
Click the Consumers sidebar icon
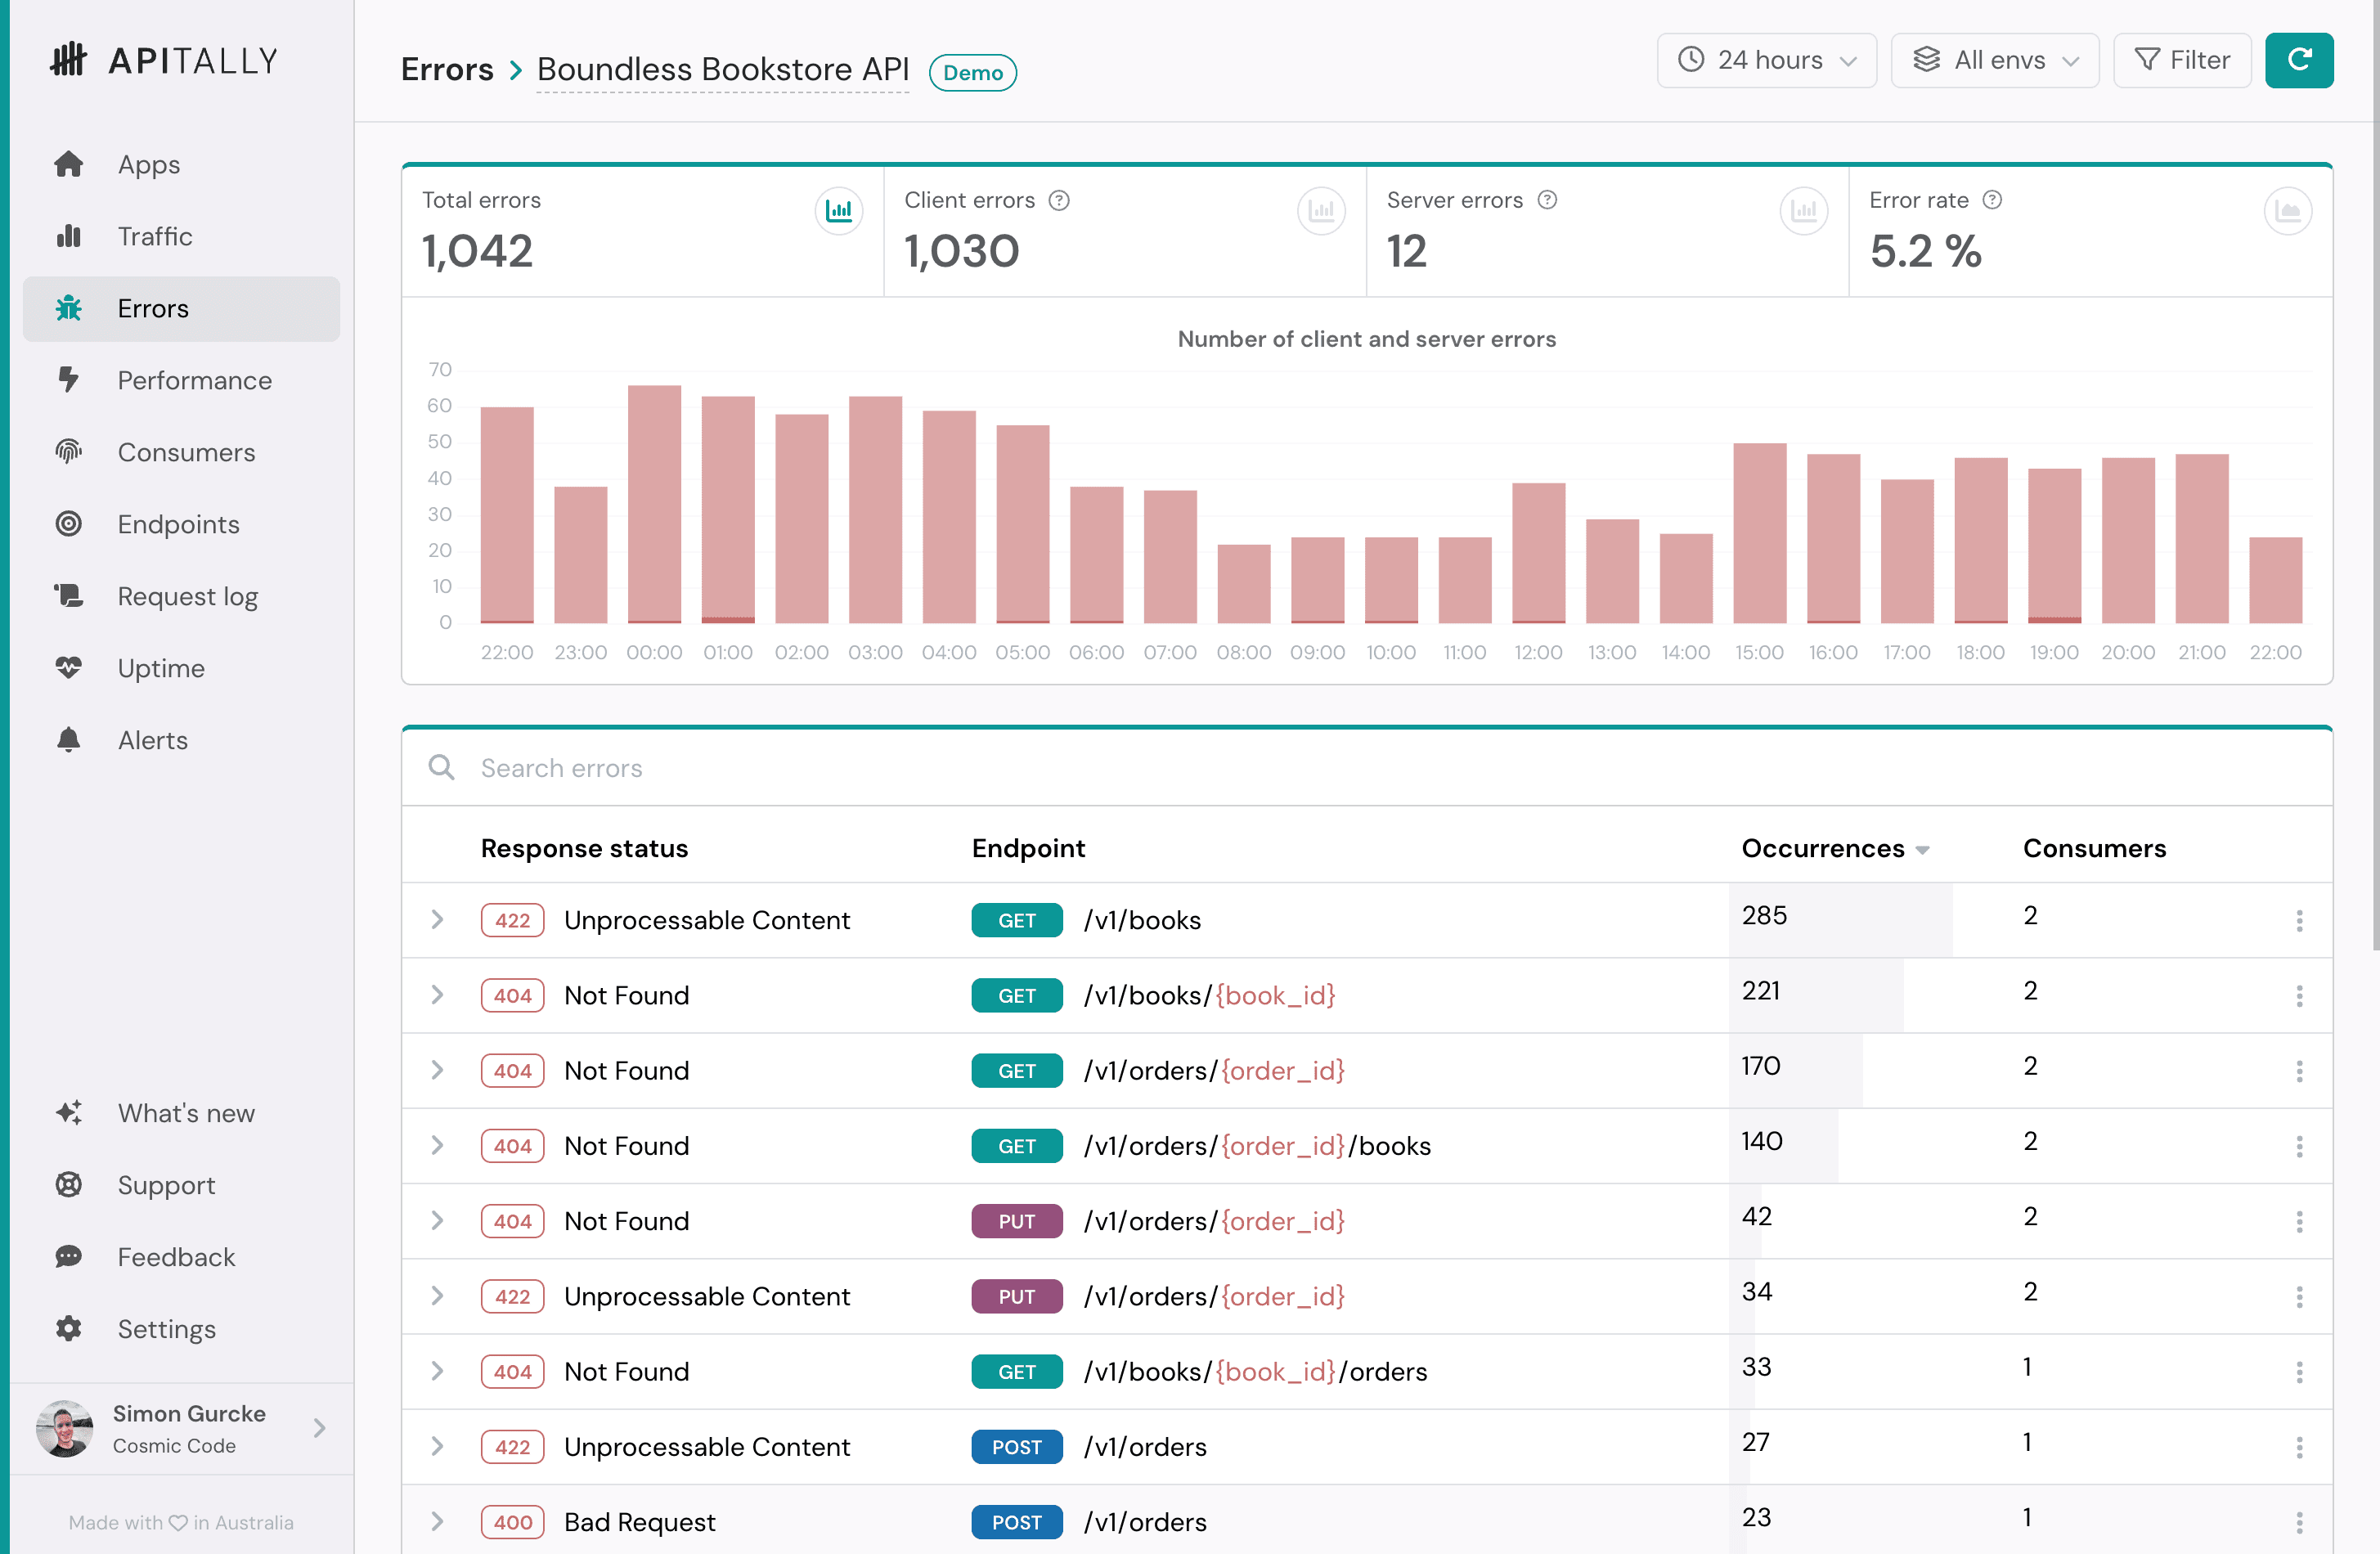68,451
